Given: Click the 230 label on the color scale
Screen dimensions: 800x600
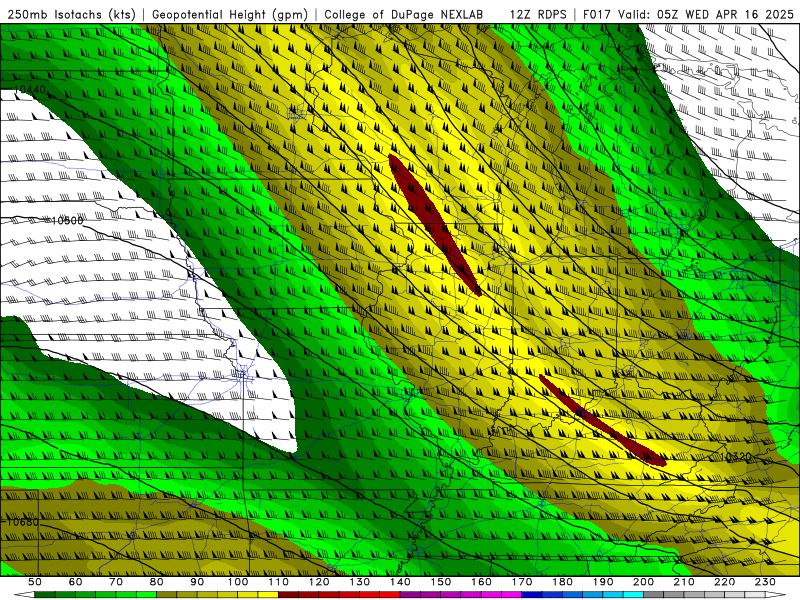Looking at the screenshot, I should (x=765, y=582).
